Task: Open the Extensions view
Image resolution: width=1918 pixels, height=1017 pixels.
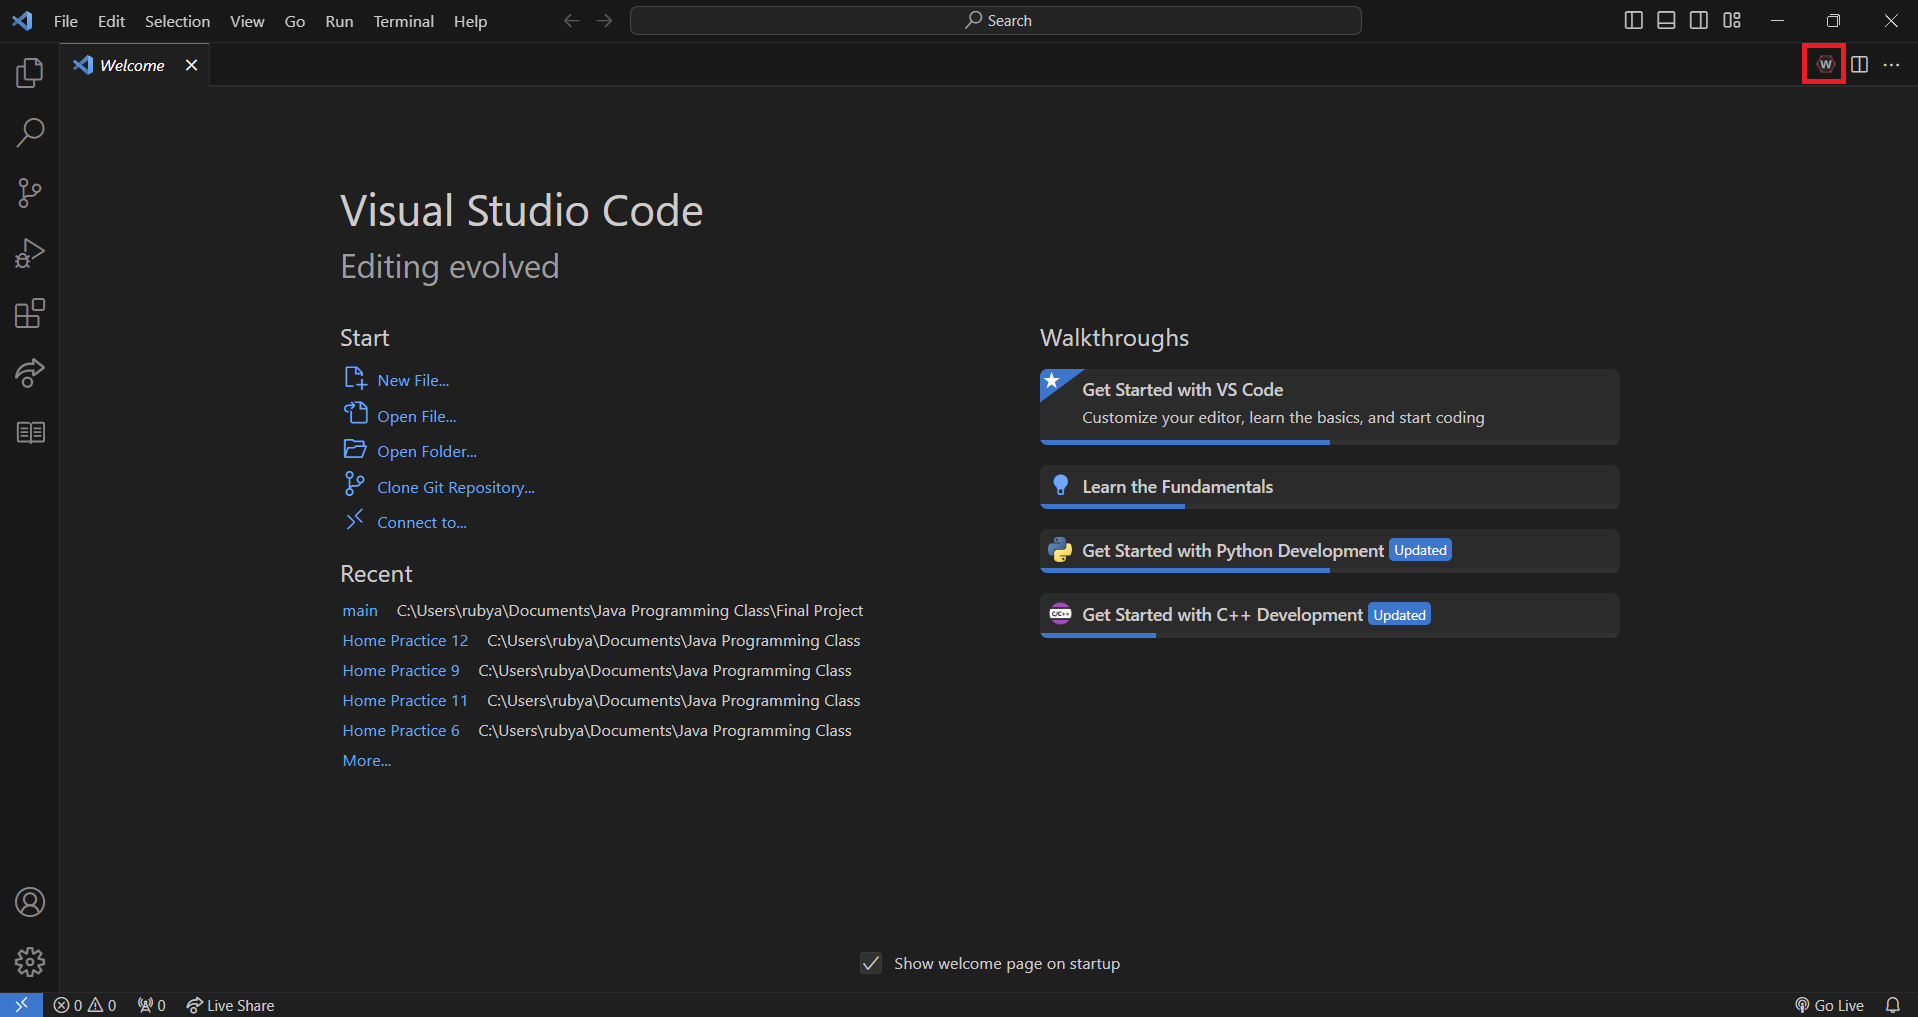Action: click(30, 313)
